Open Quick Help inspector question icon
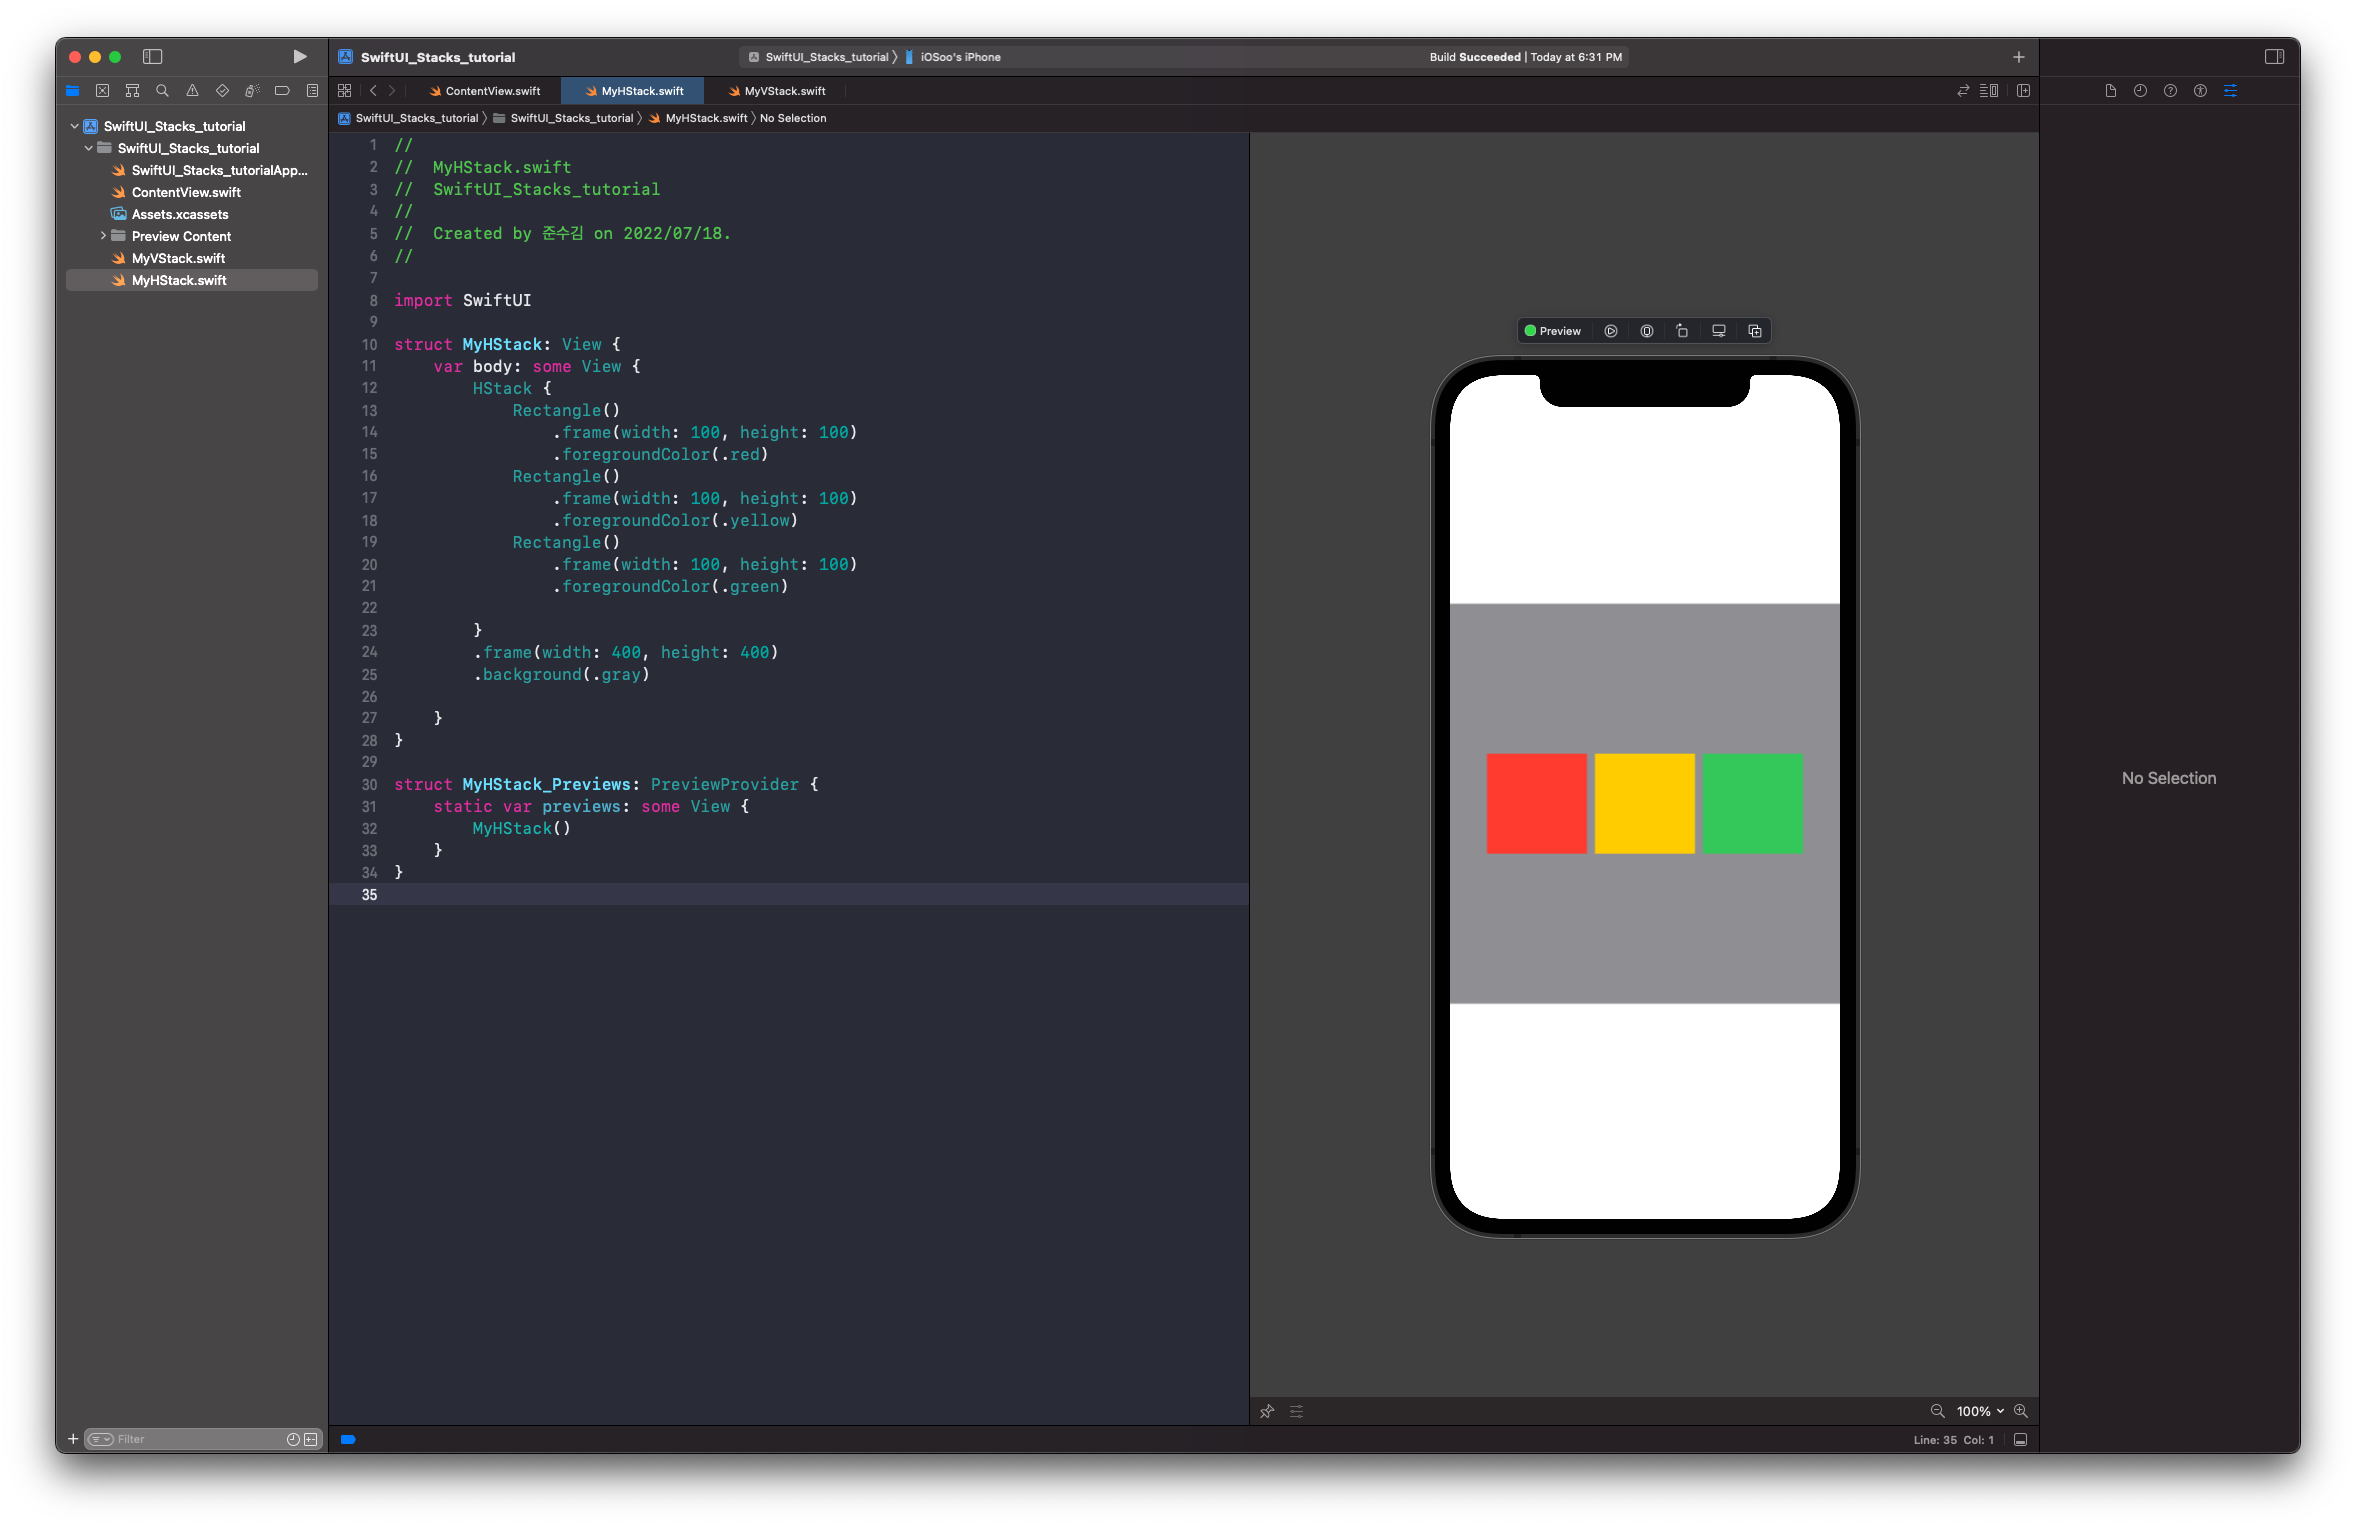Screen dimensions: 2356x1527 pos(2170,91)
